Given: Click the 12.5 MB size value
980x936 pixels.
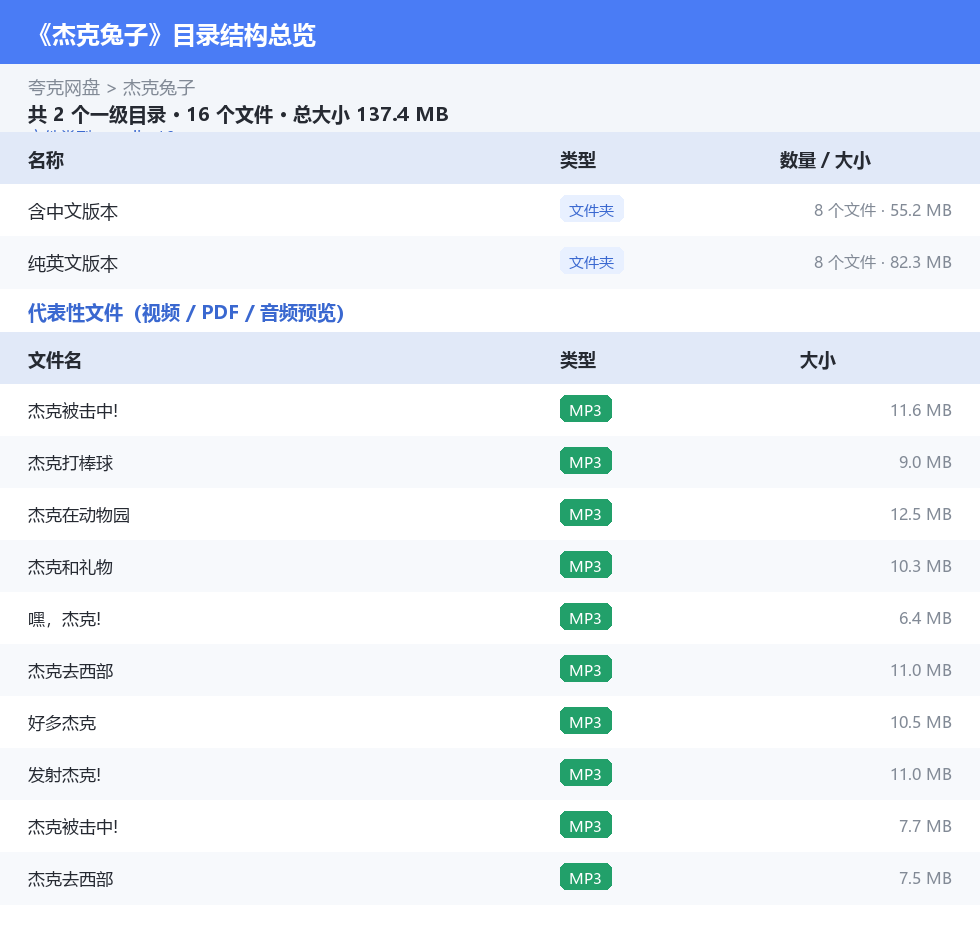Looking at the screenshot, I should click(921, 514).
